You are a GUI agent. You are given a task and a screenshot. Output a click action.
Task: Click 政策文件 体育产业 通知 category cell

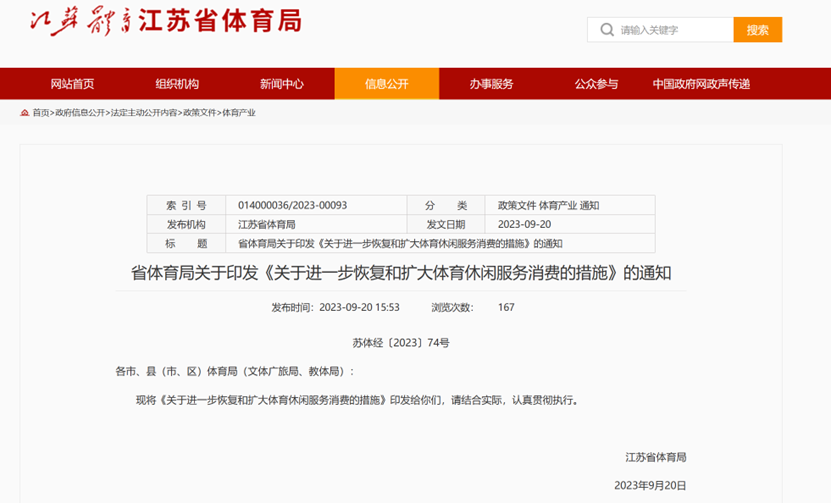pyautogui.click(x=549, y=205)
